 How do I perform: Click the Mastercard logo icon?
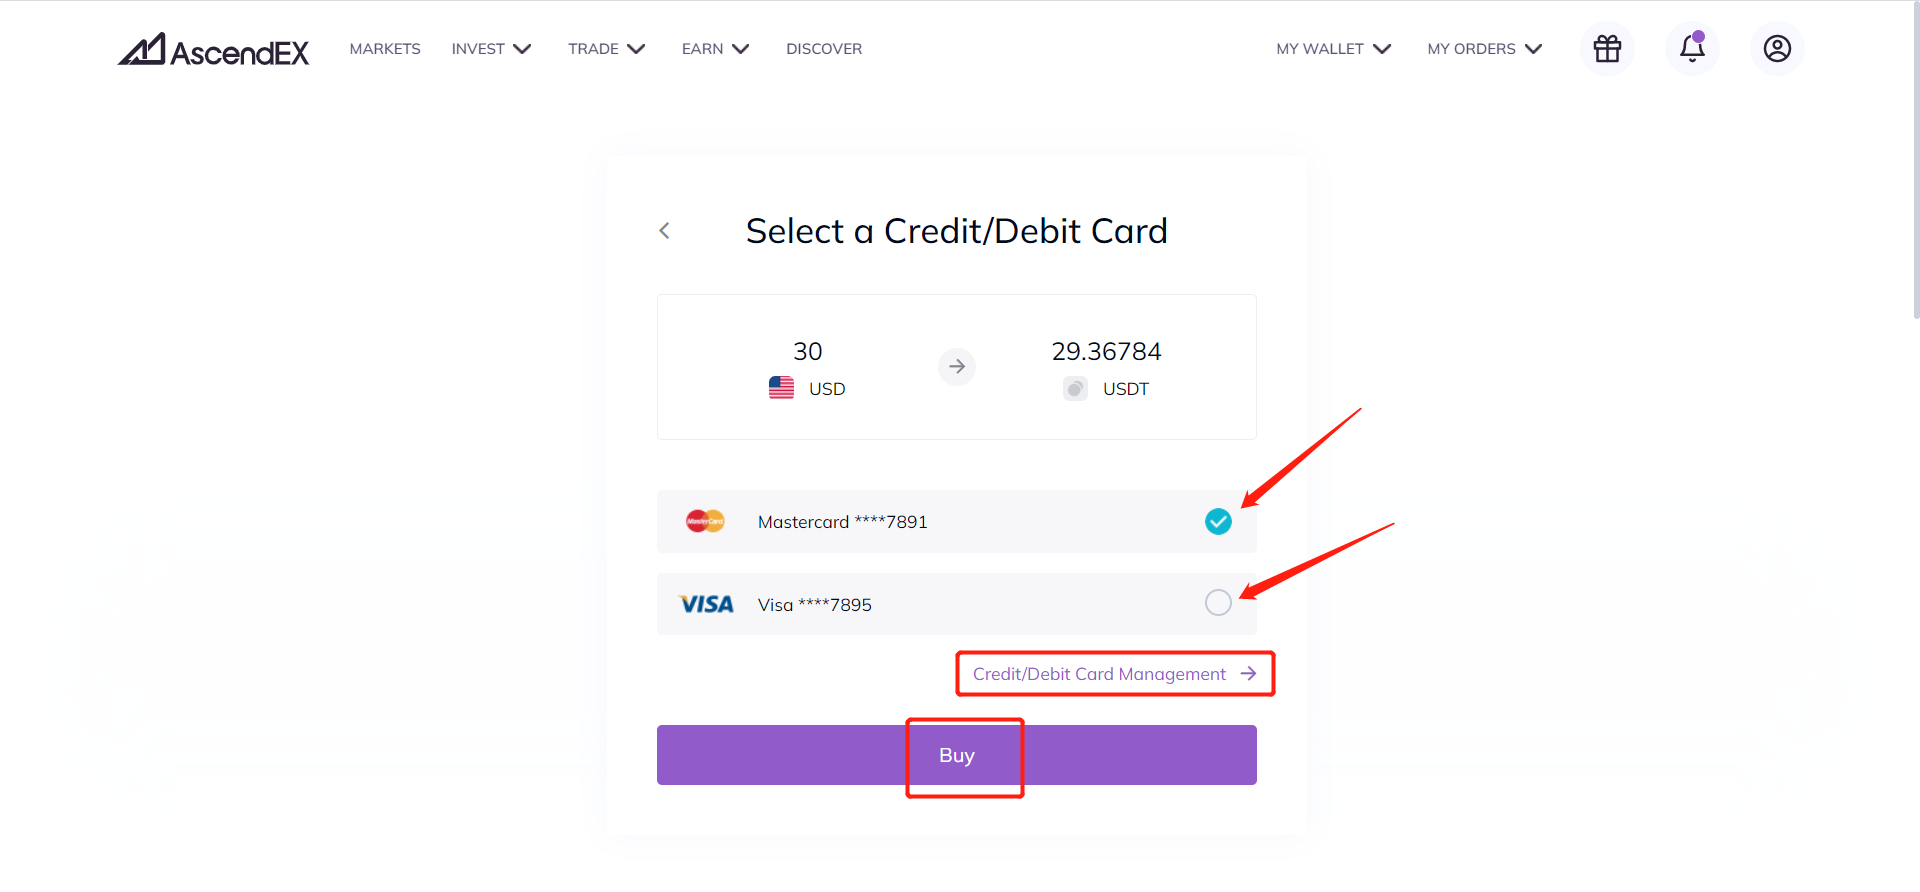click(705, 521)
